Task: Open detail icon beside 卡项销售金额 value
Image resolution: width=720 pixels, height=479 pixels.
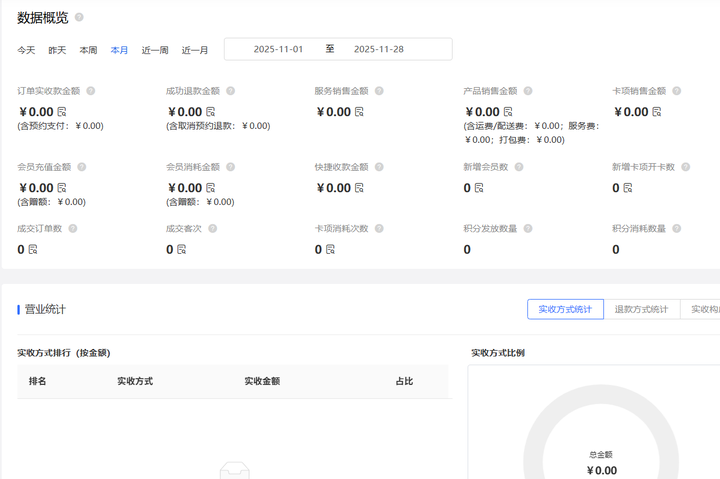Action: [x=657, y=112]
